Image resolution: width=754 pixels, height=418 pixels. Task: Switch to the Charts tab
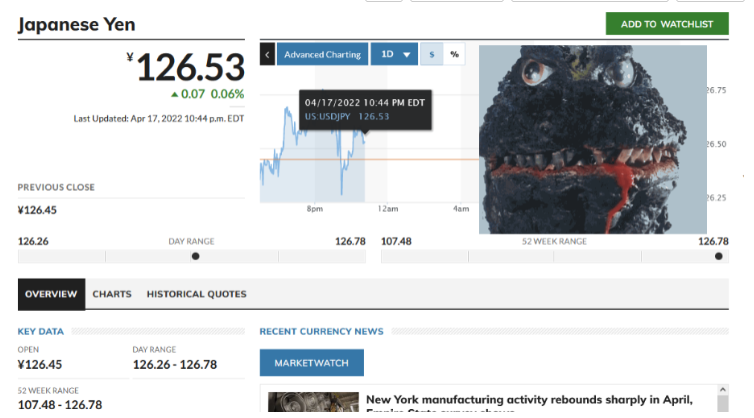click(112, 294)
